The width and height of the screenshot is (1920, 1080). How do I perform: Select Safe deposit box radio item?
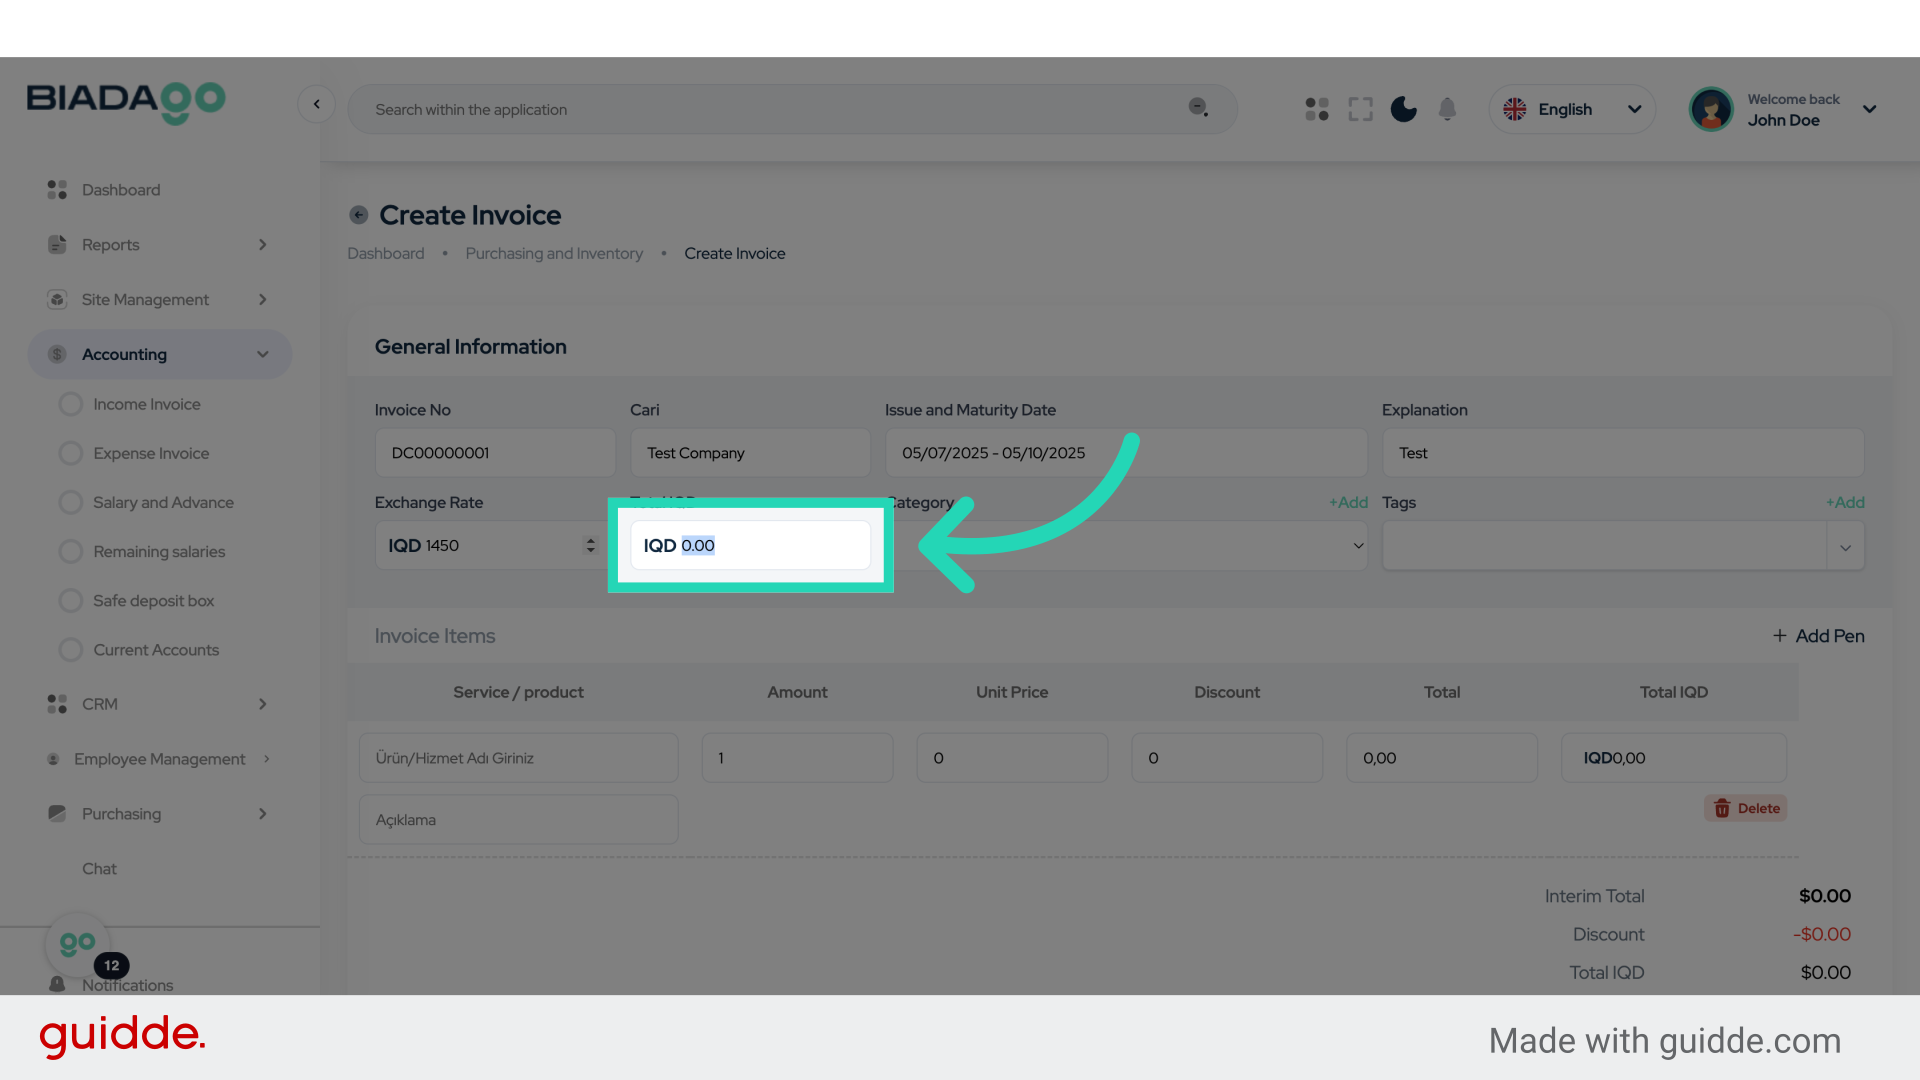[71, 600]
